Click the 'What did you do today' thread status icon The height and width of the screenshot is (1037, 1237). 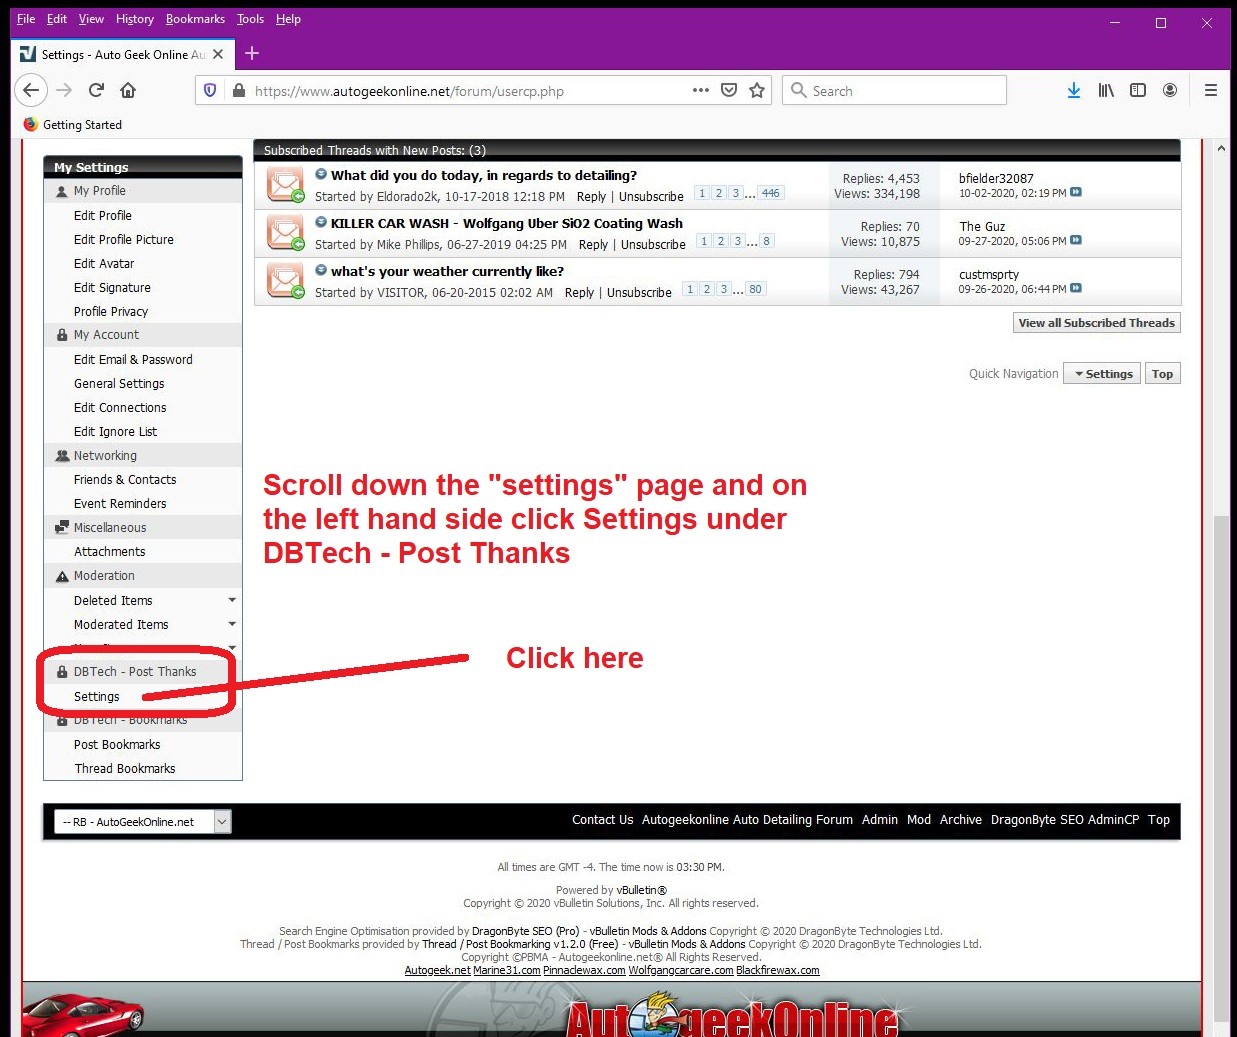tap(285, 185)
